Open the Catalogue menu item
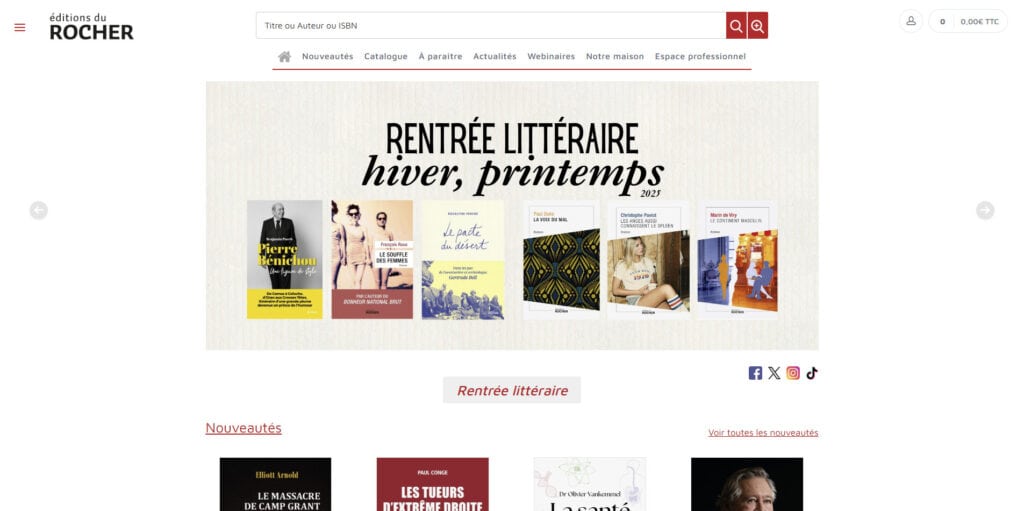This screenshot has height=511, width=1024. coord(386,56)
